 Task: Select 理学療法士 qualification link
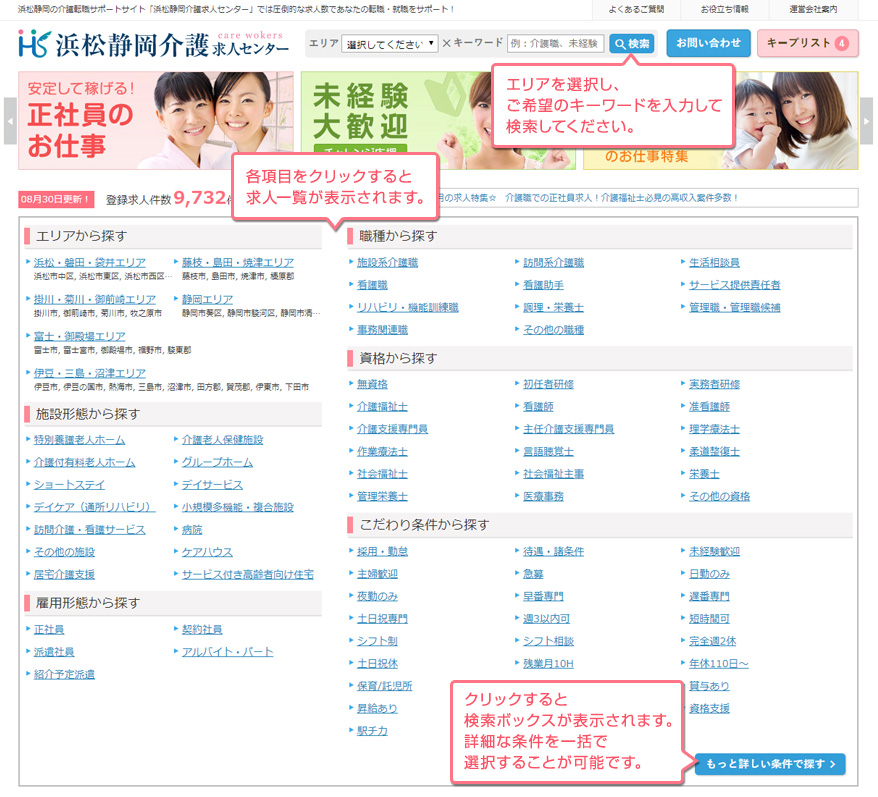(714, 428)
